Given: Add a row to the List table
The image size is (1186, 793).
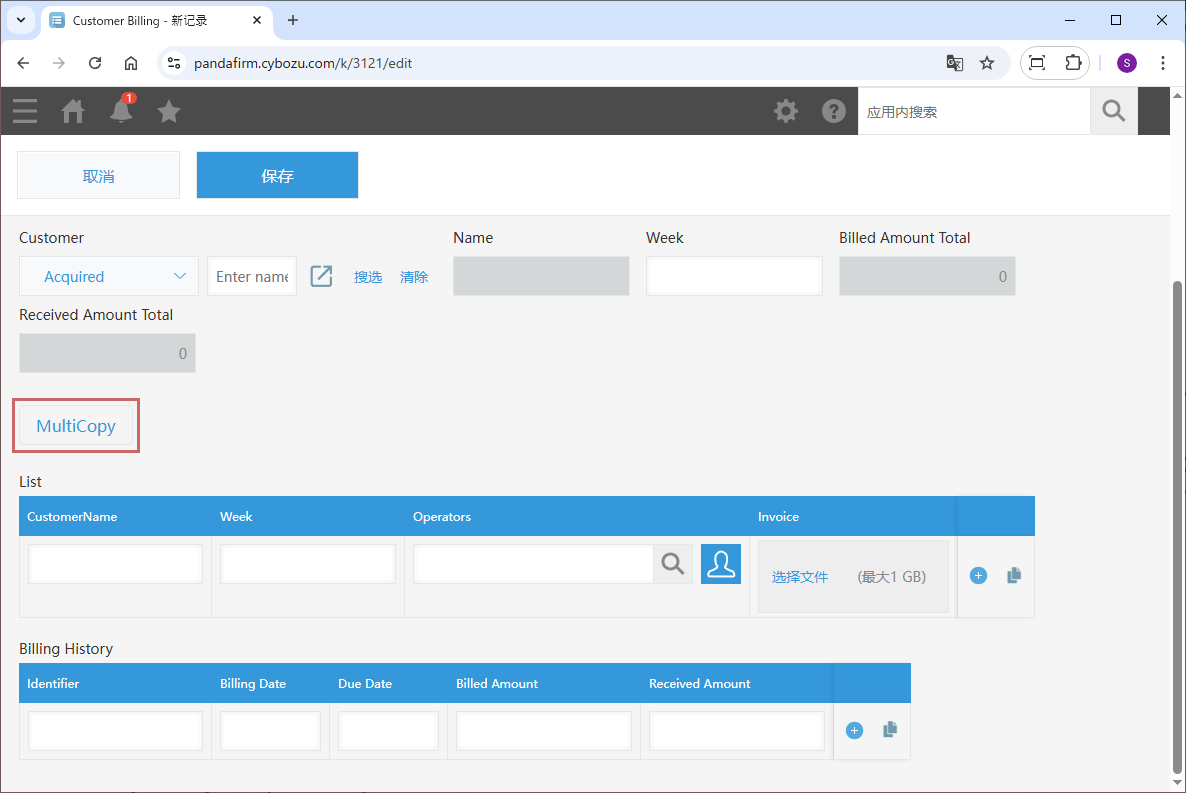Looking at the screenshot, I should (978, 576).
